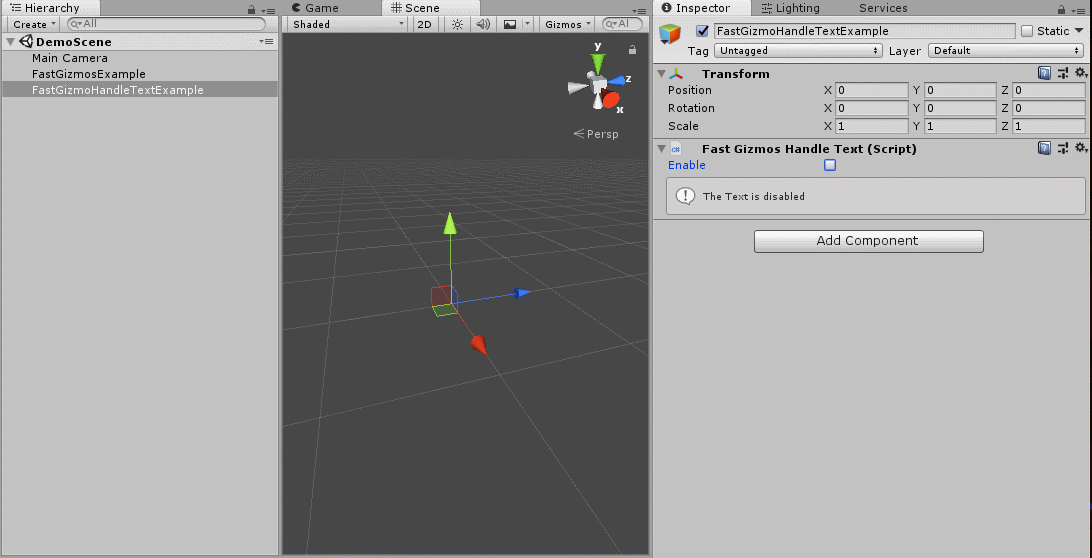Viewport: 1092px width, 558px height.
Task: Open Transform component help reference icon
Action: [x=1044, y=73]
